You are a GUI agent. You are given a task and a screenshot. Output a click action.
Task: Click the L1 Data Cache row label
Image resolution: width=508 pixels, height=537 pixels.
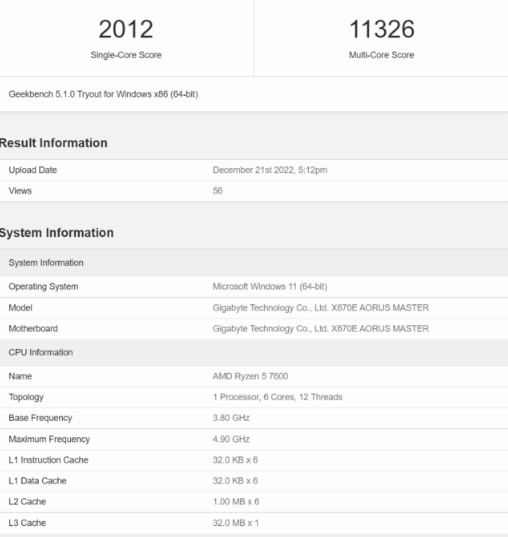point(37,481)
